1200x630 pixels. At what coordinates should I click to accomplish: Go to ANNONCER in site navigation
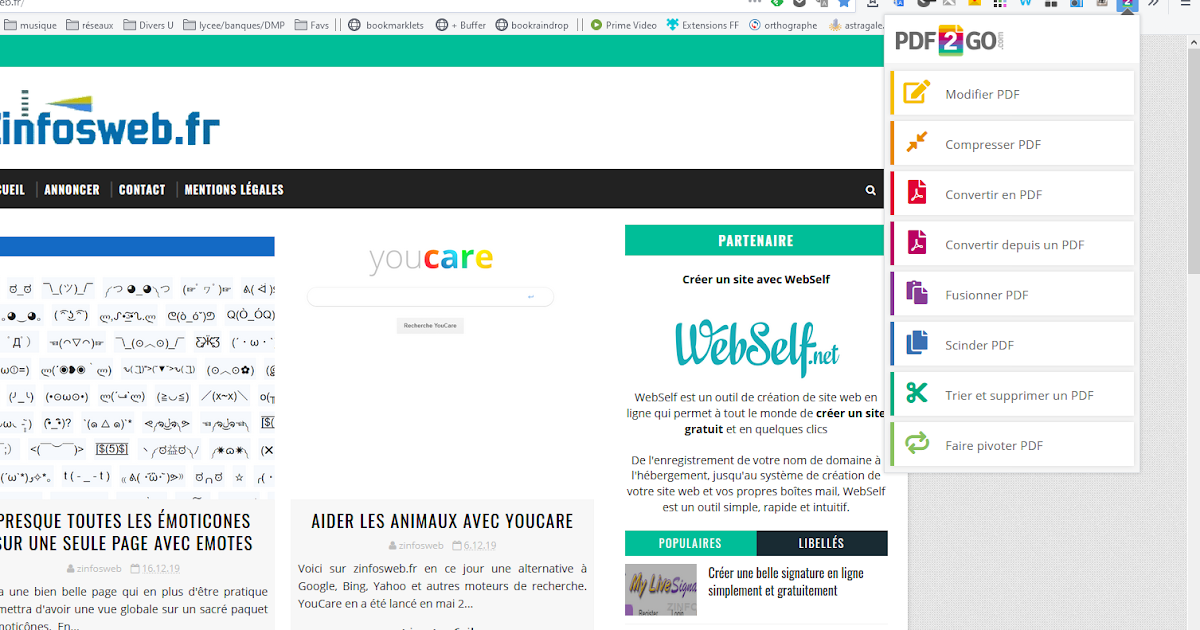pyautogui.click(x=72, y=189)
